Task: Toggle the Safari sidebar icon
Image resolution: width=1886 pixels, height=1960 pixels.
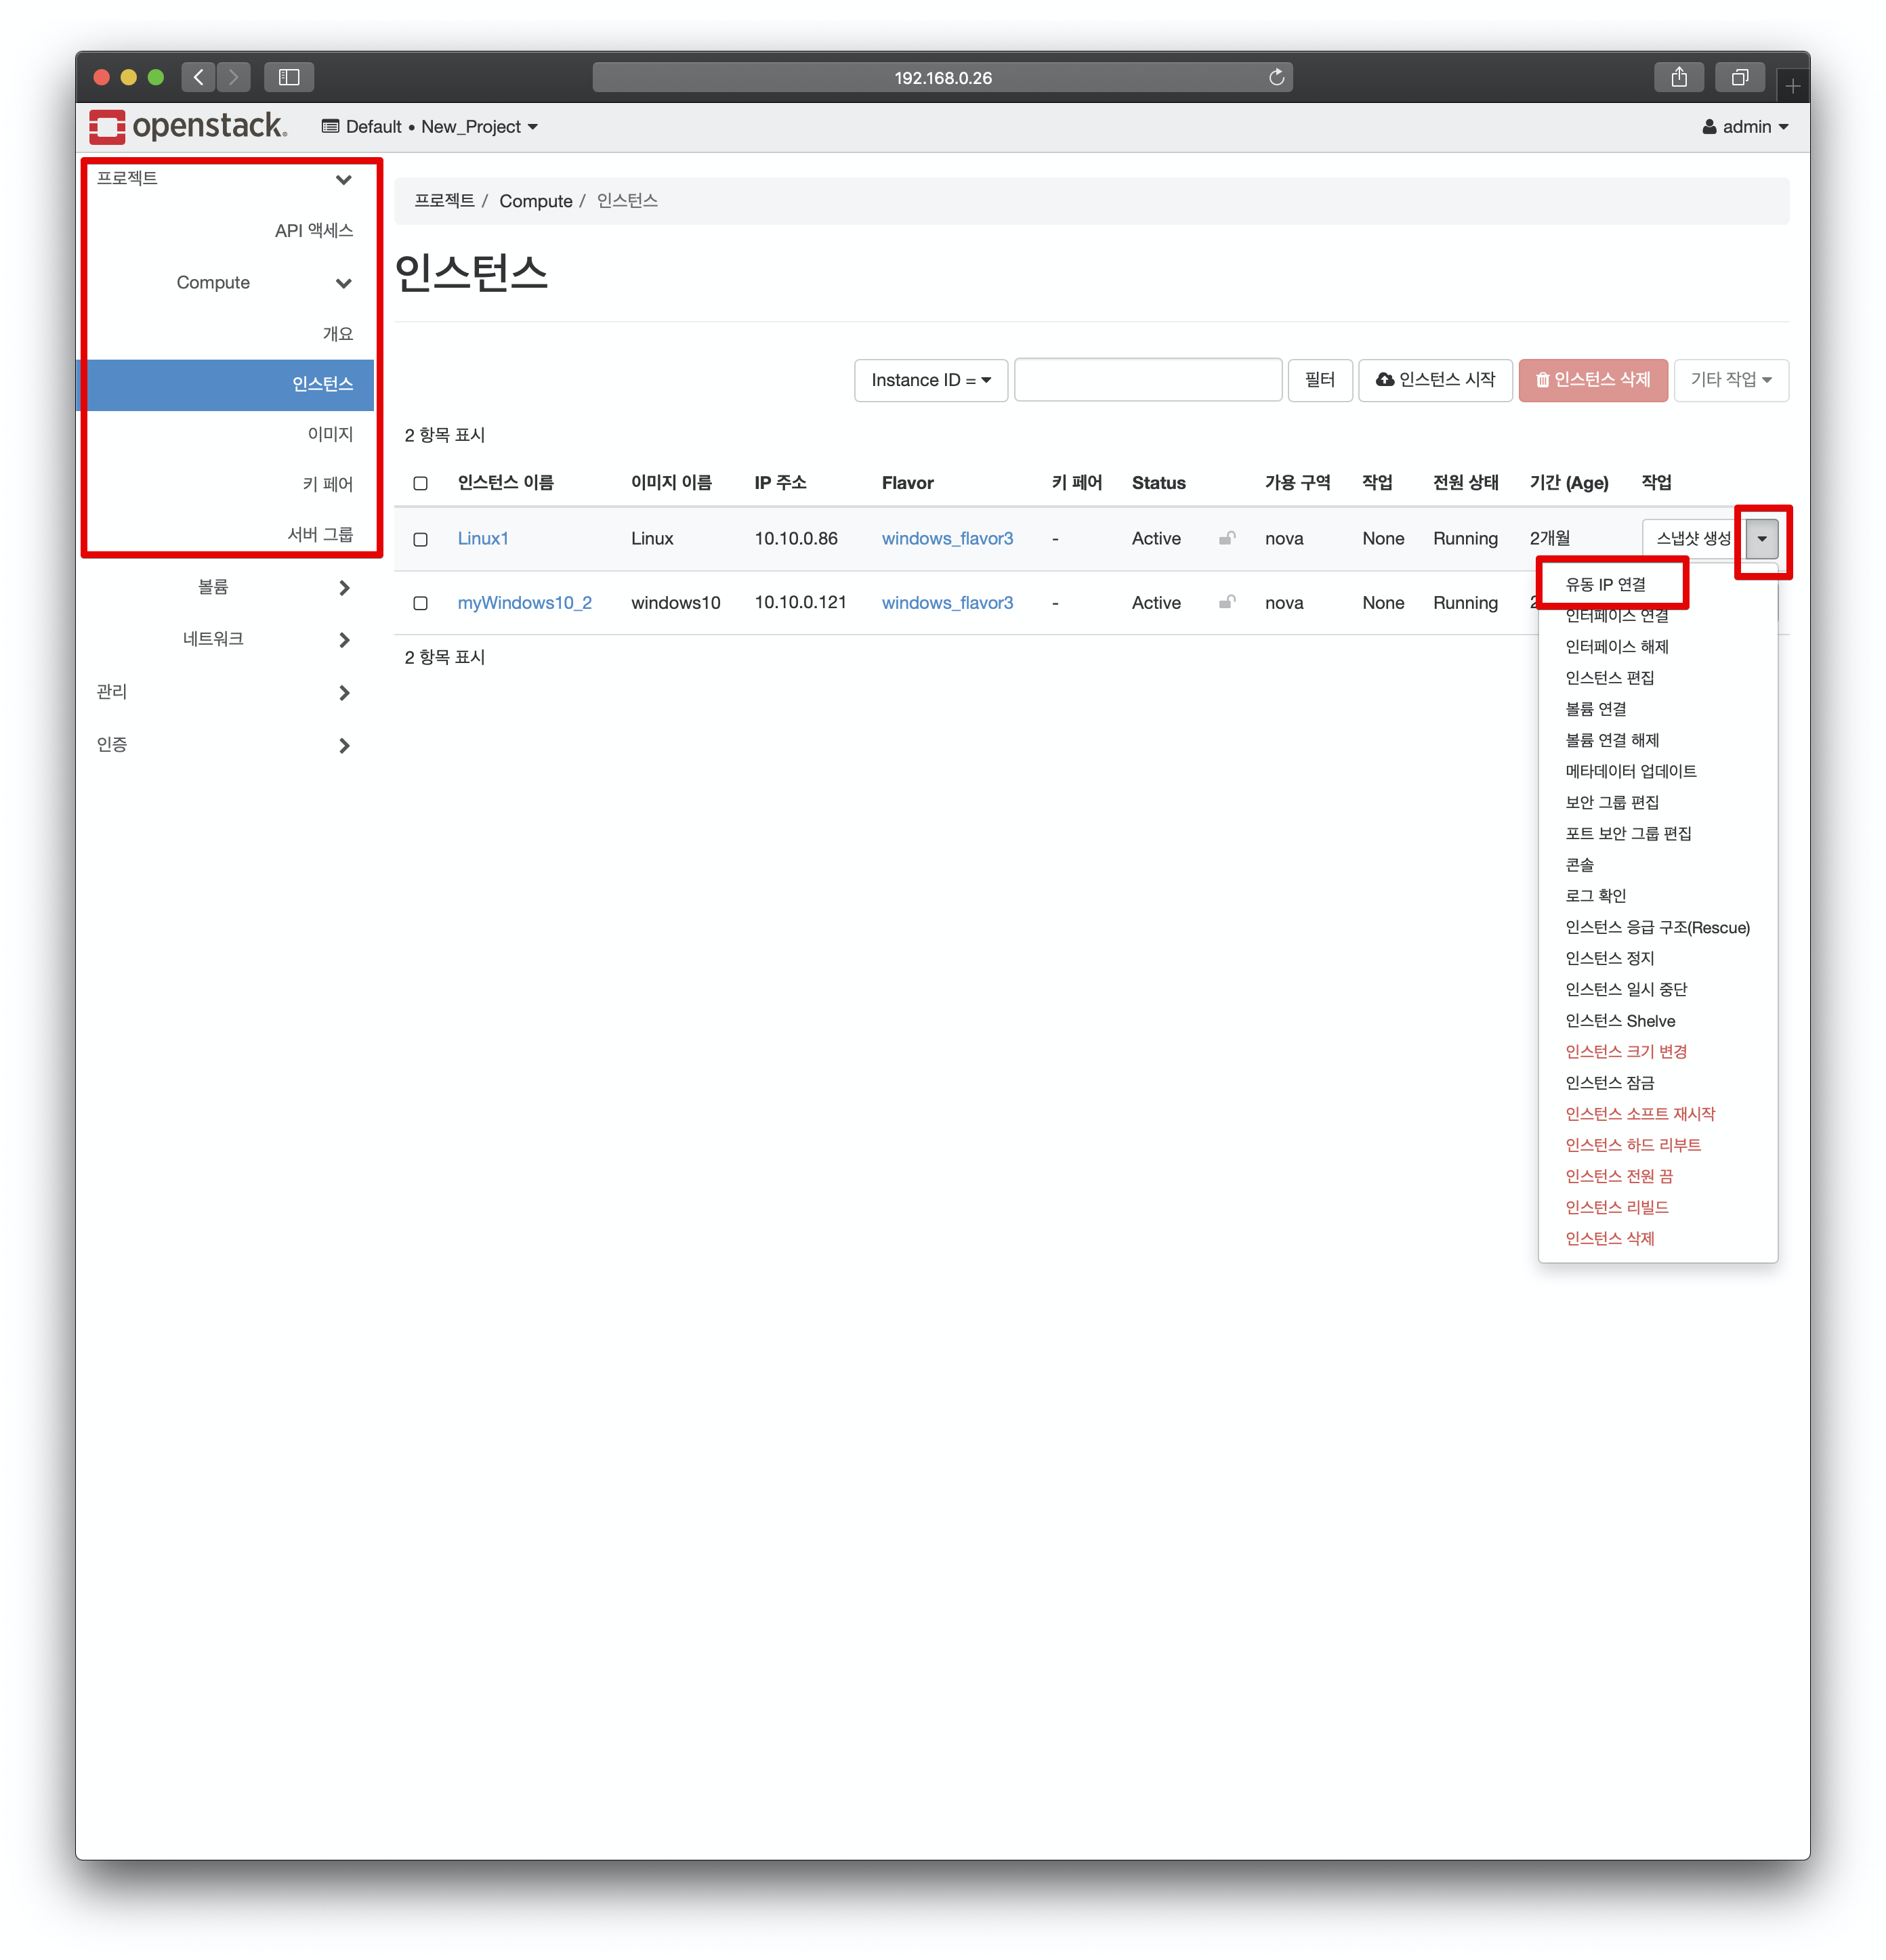Action: point(289,77)
